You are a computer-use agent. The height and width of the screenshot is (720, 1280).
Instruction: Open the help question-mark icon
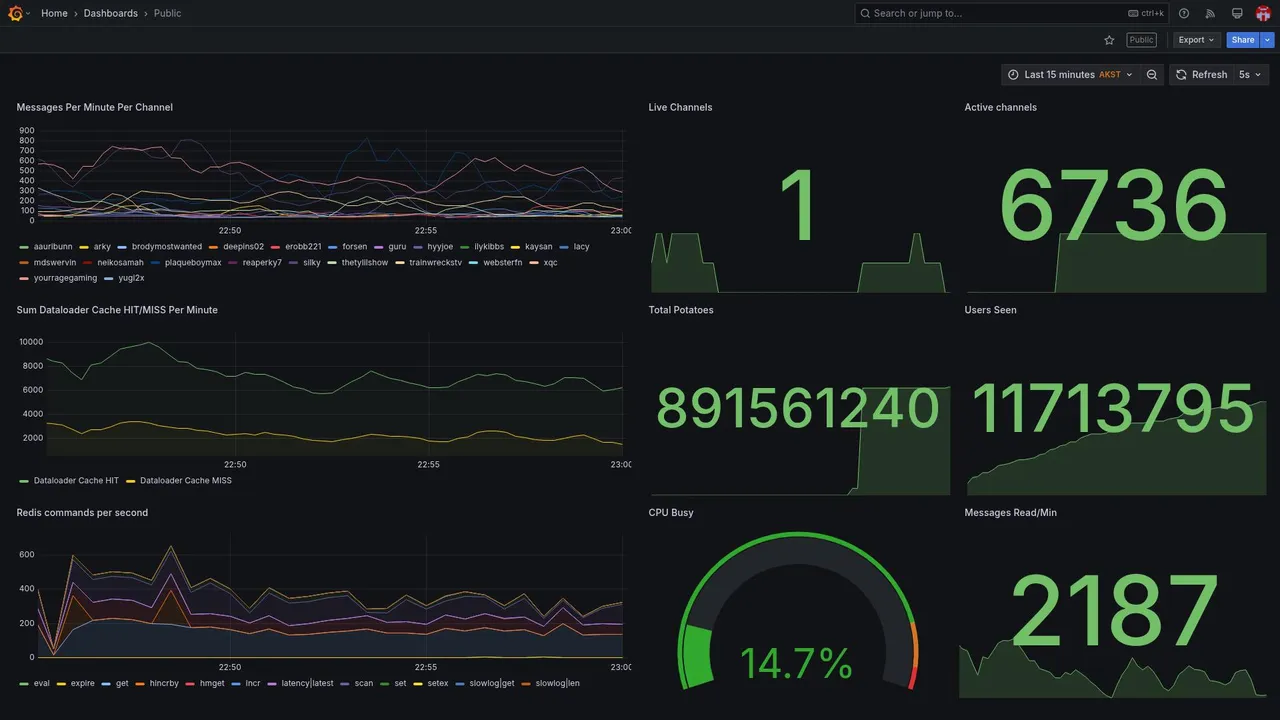point(1184,13)
